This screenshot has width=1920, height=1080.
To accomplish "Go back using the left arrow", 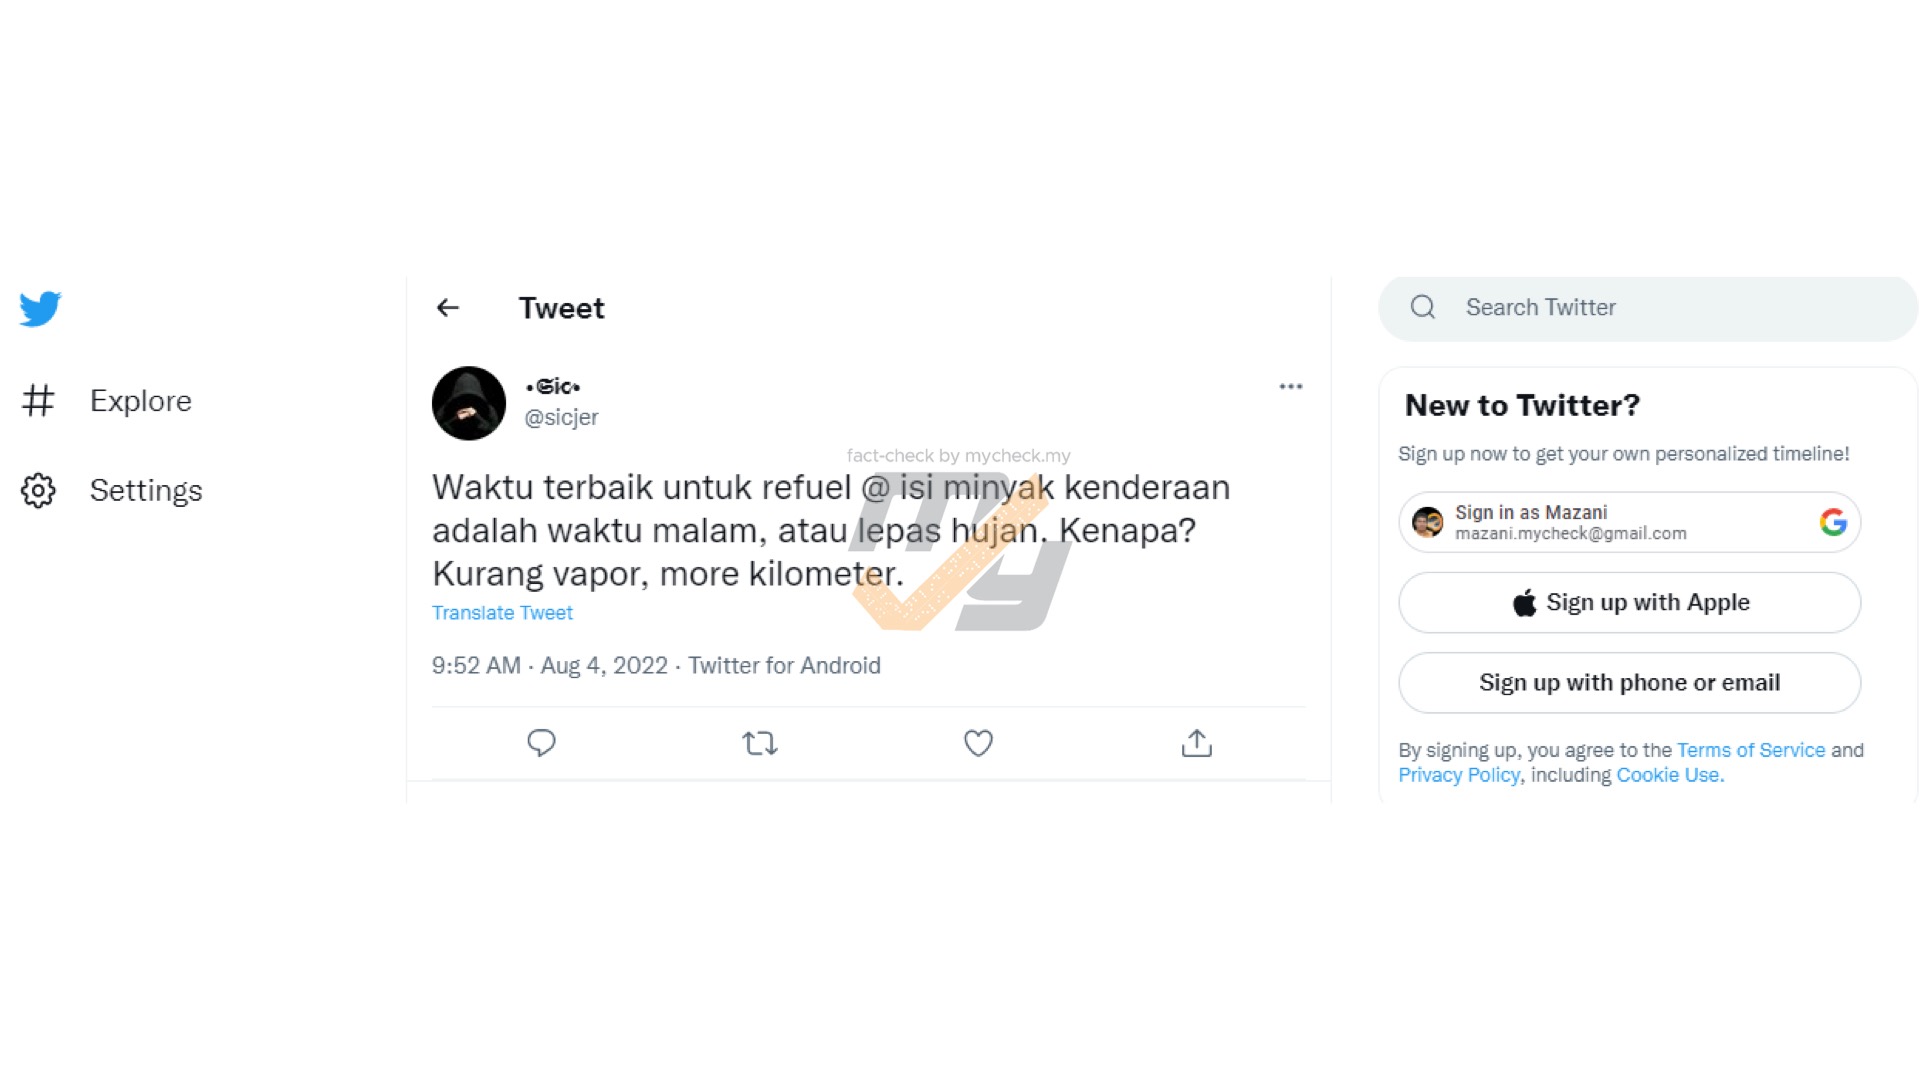I will click(x=448, y=308).
